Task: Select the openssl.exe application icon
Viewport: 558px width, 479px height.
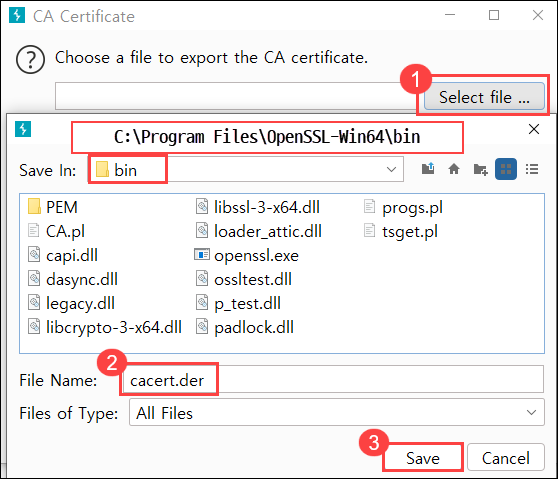Action: pyautogui.click(x=202, y=254)
